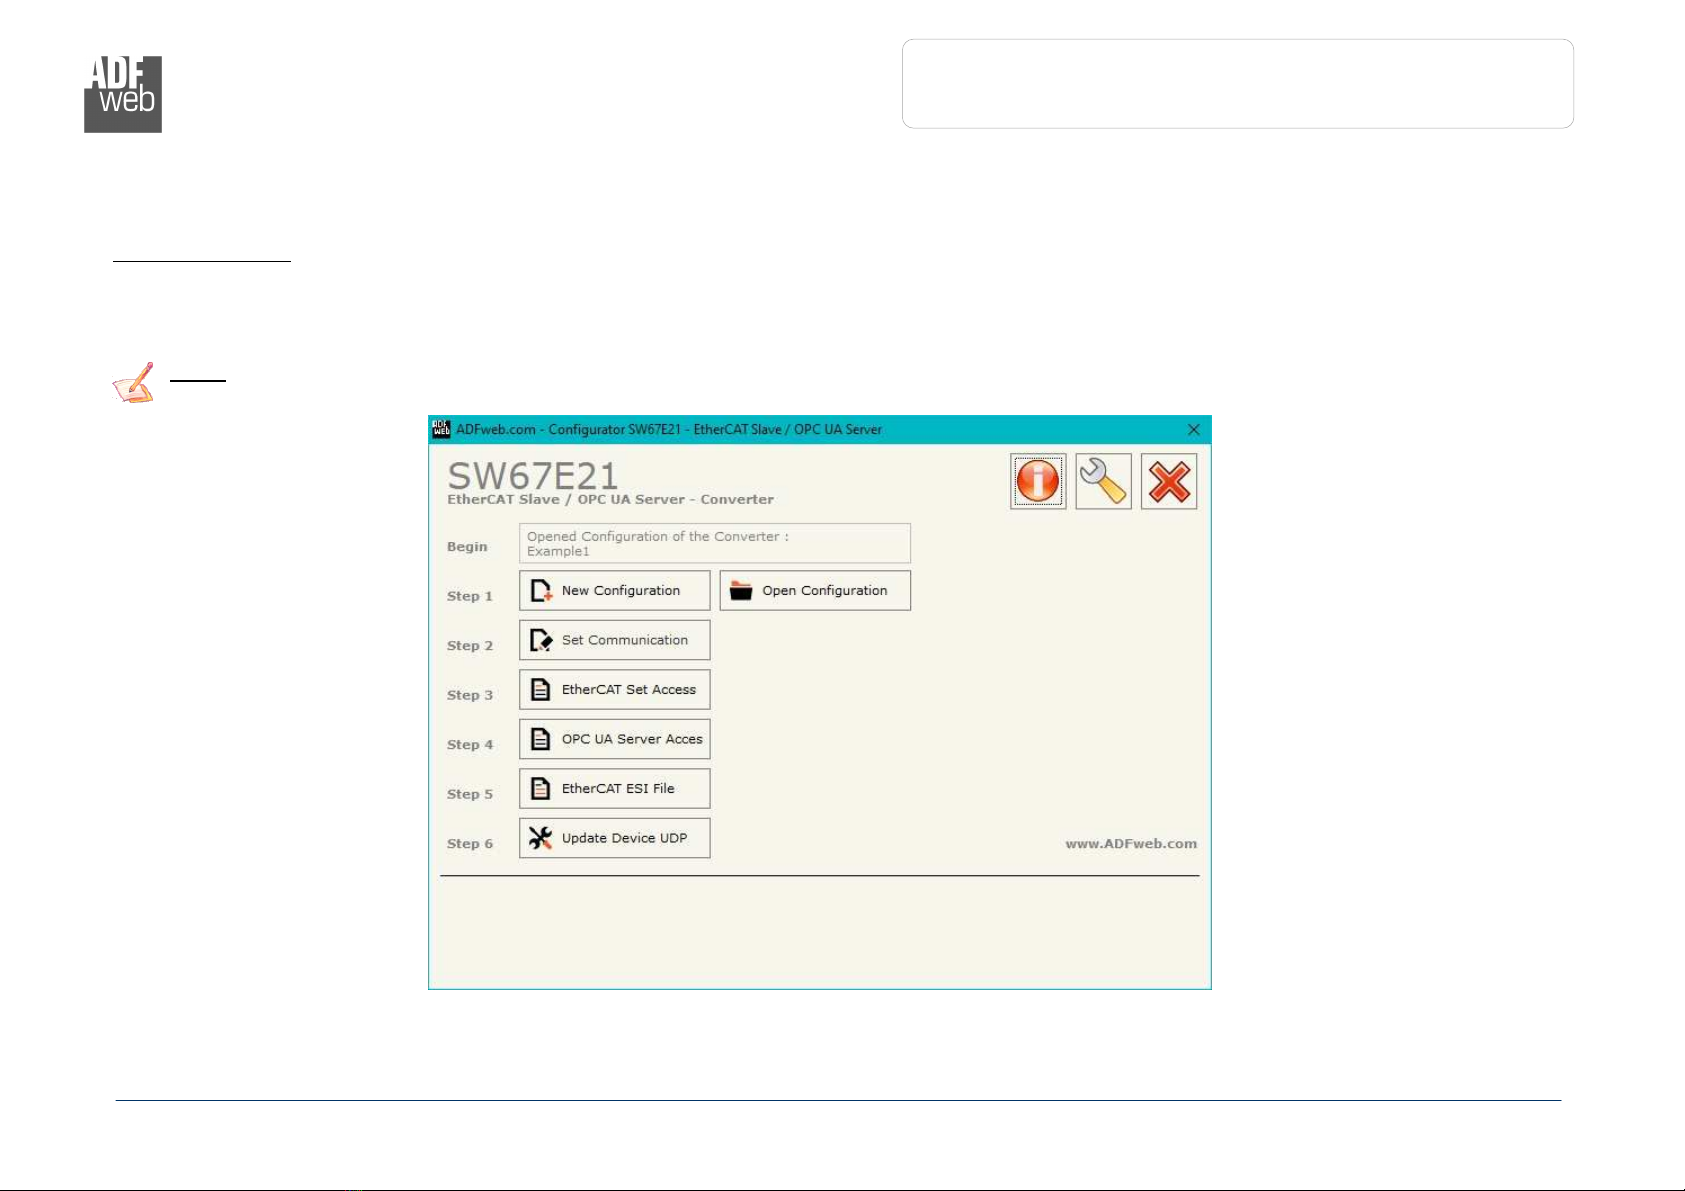1685x1191 pixels.
Task: Click the 'Step 6' label
Action: point(470,844)
